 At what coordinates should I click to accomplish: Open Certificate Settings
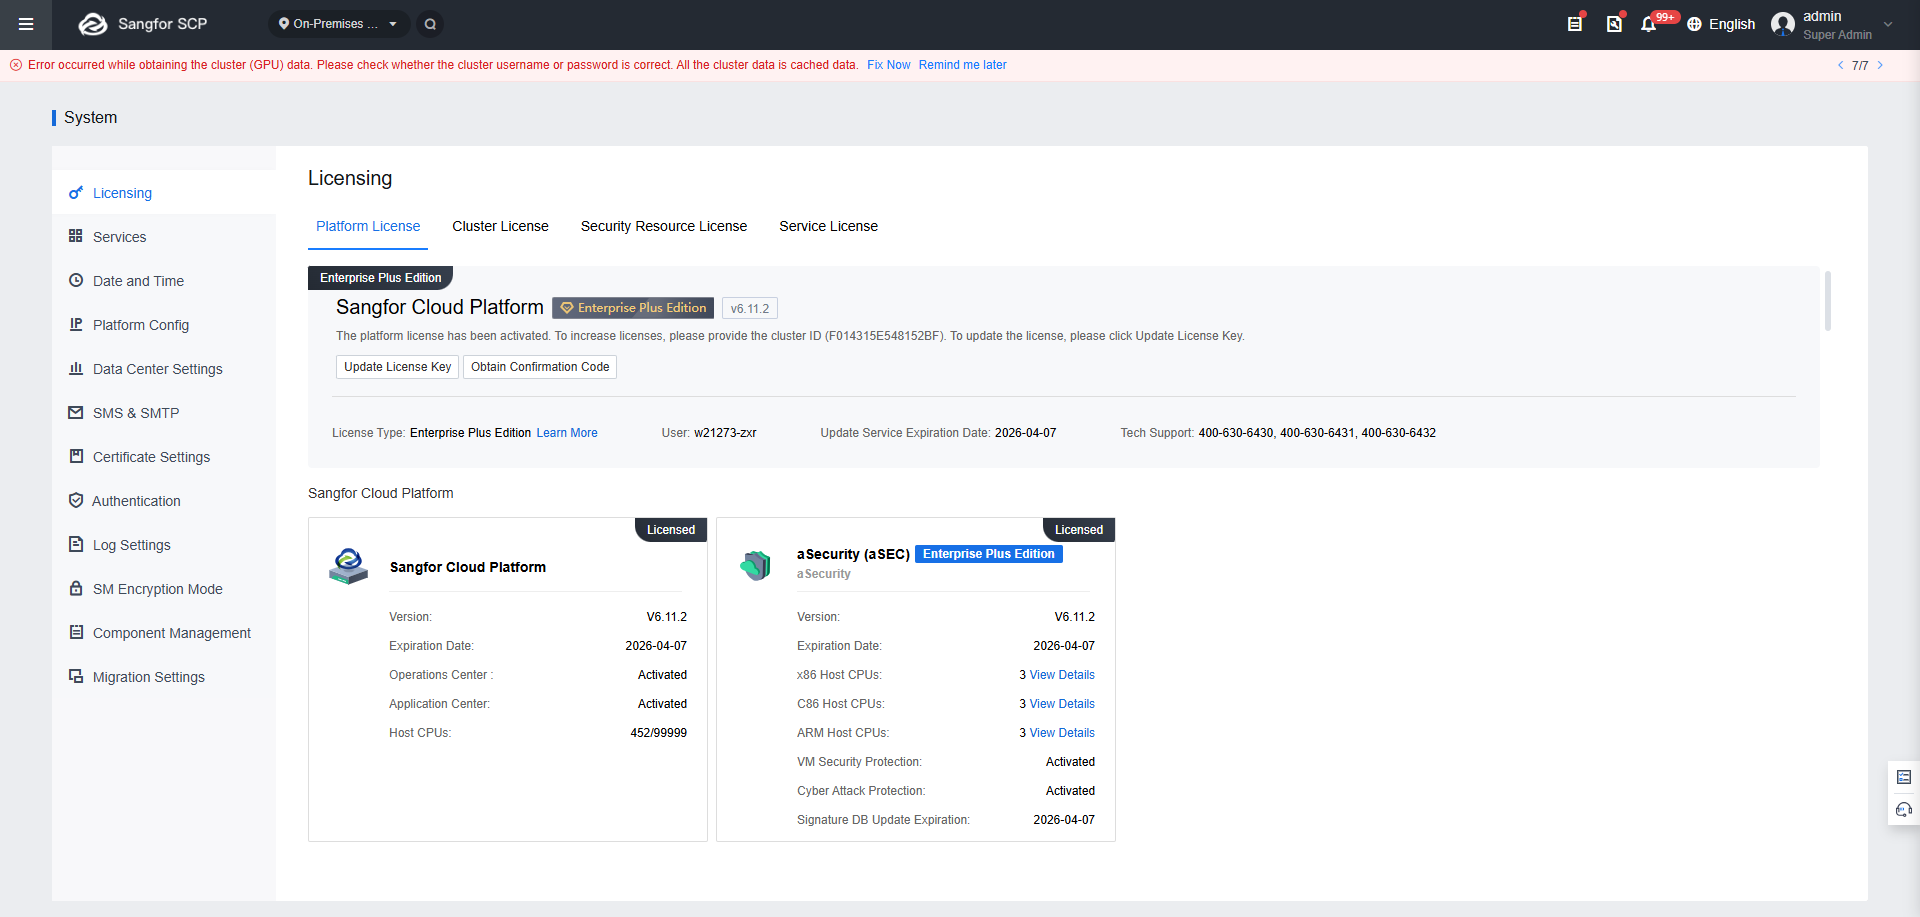(164, 457)
